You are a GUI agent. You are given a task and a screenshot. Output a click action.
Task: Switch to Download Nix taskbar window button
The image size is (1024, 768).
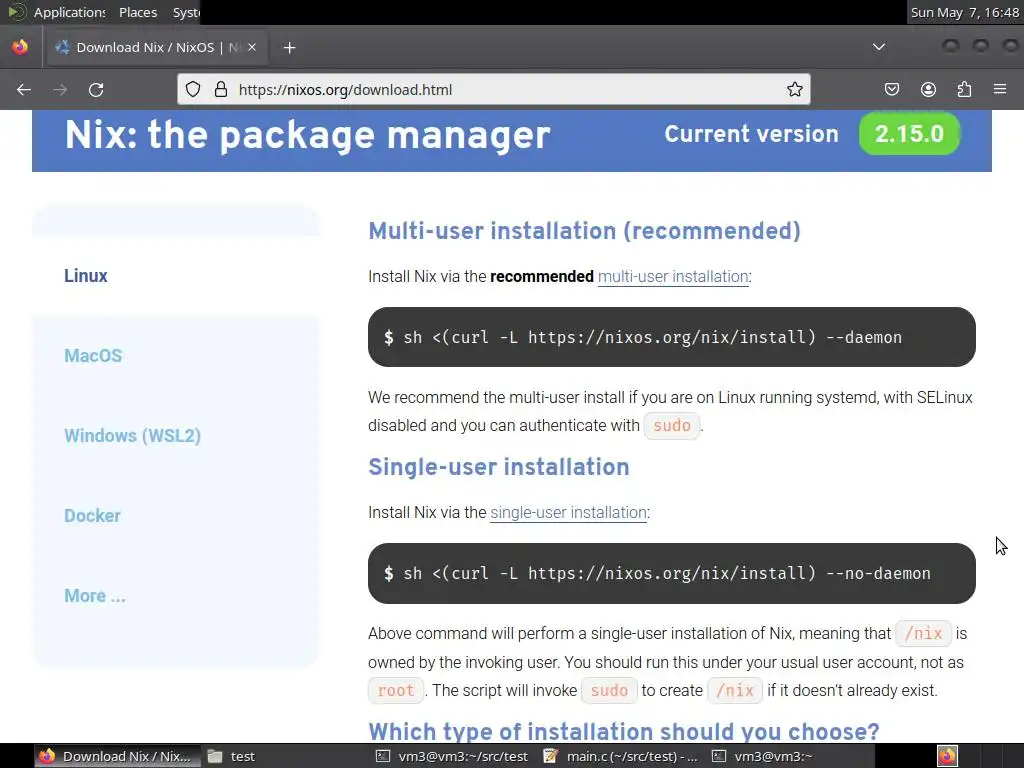point(118,756)
